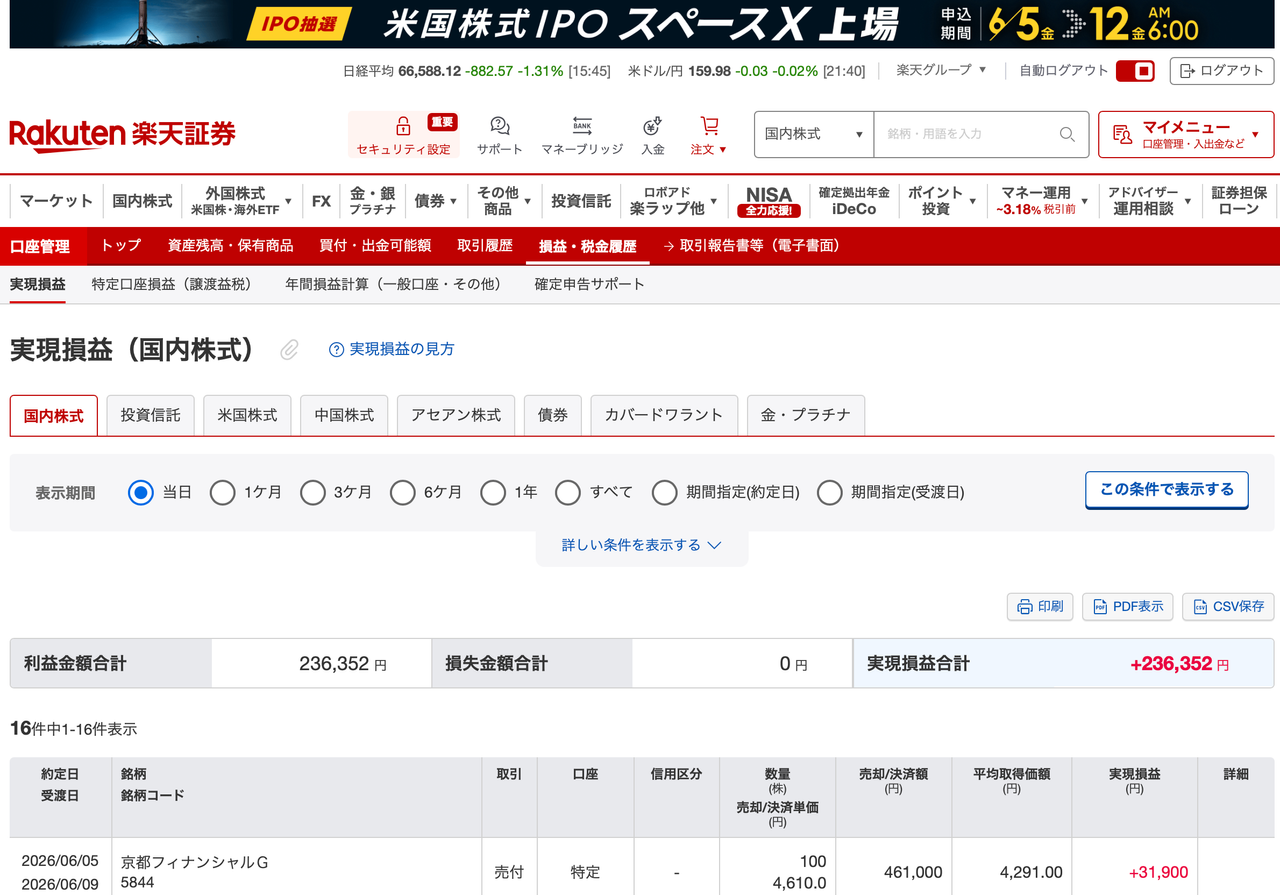Viewport: 1280px width, 895px height.
Task: Select the 当日 display period
Action: [x=141, y=492]
